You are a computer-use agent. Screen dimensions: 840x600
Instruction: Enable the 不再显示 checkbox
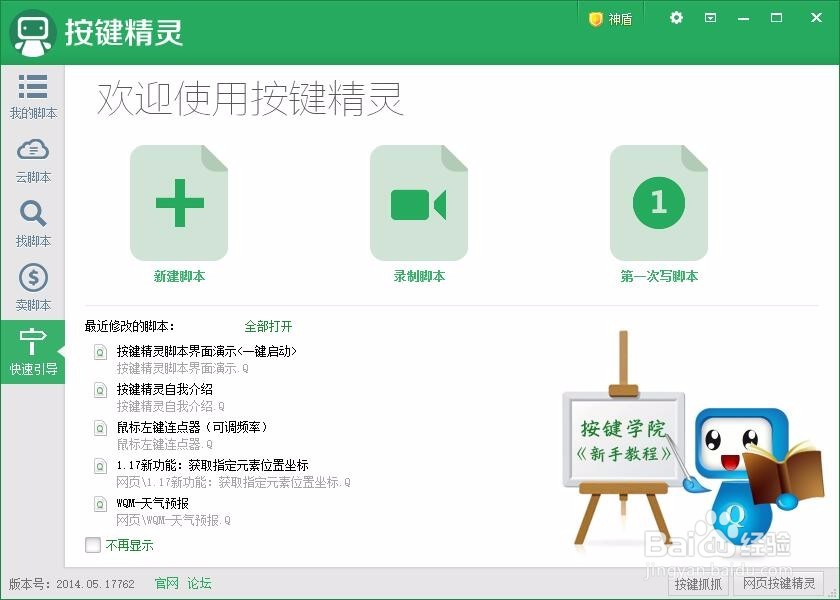click(93, 545)
